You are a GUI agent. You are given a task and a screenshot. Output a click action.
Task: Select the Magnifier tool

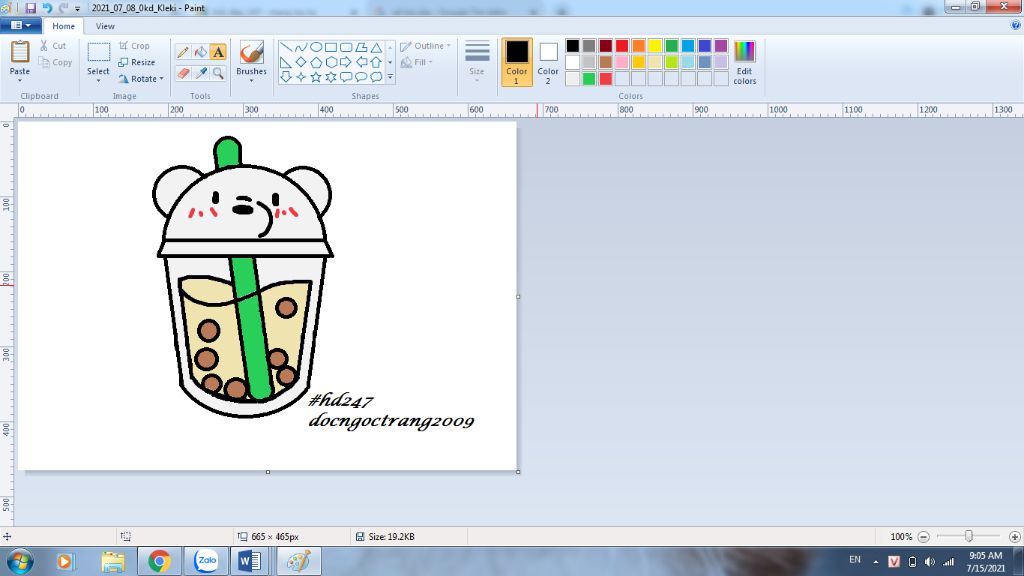[218, 73]
